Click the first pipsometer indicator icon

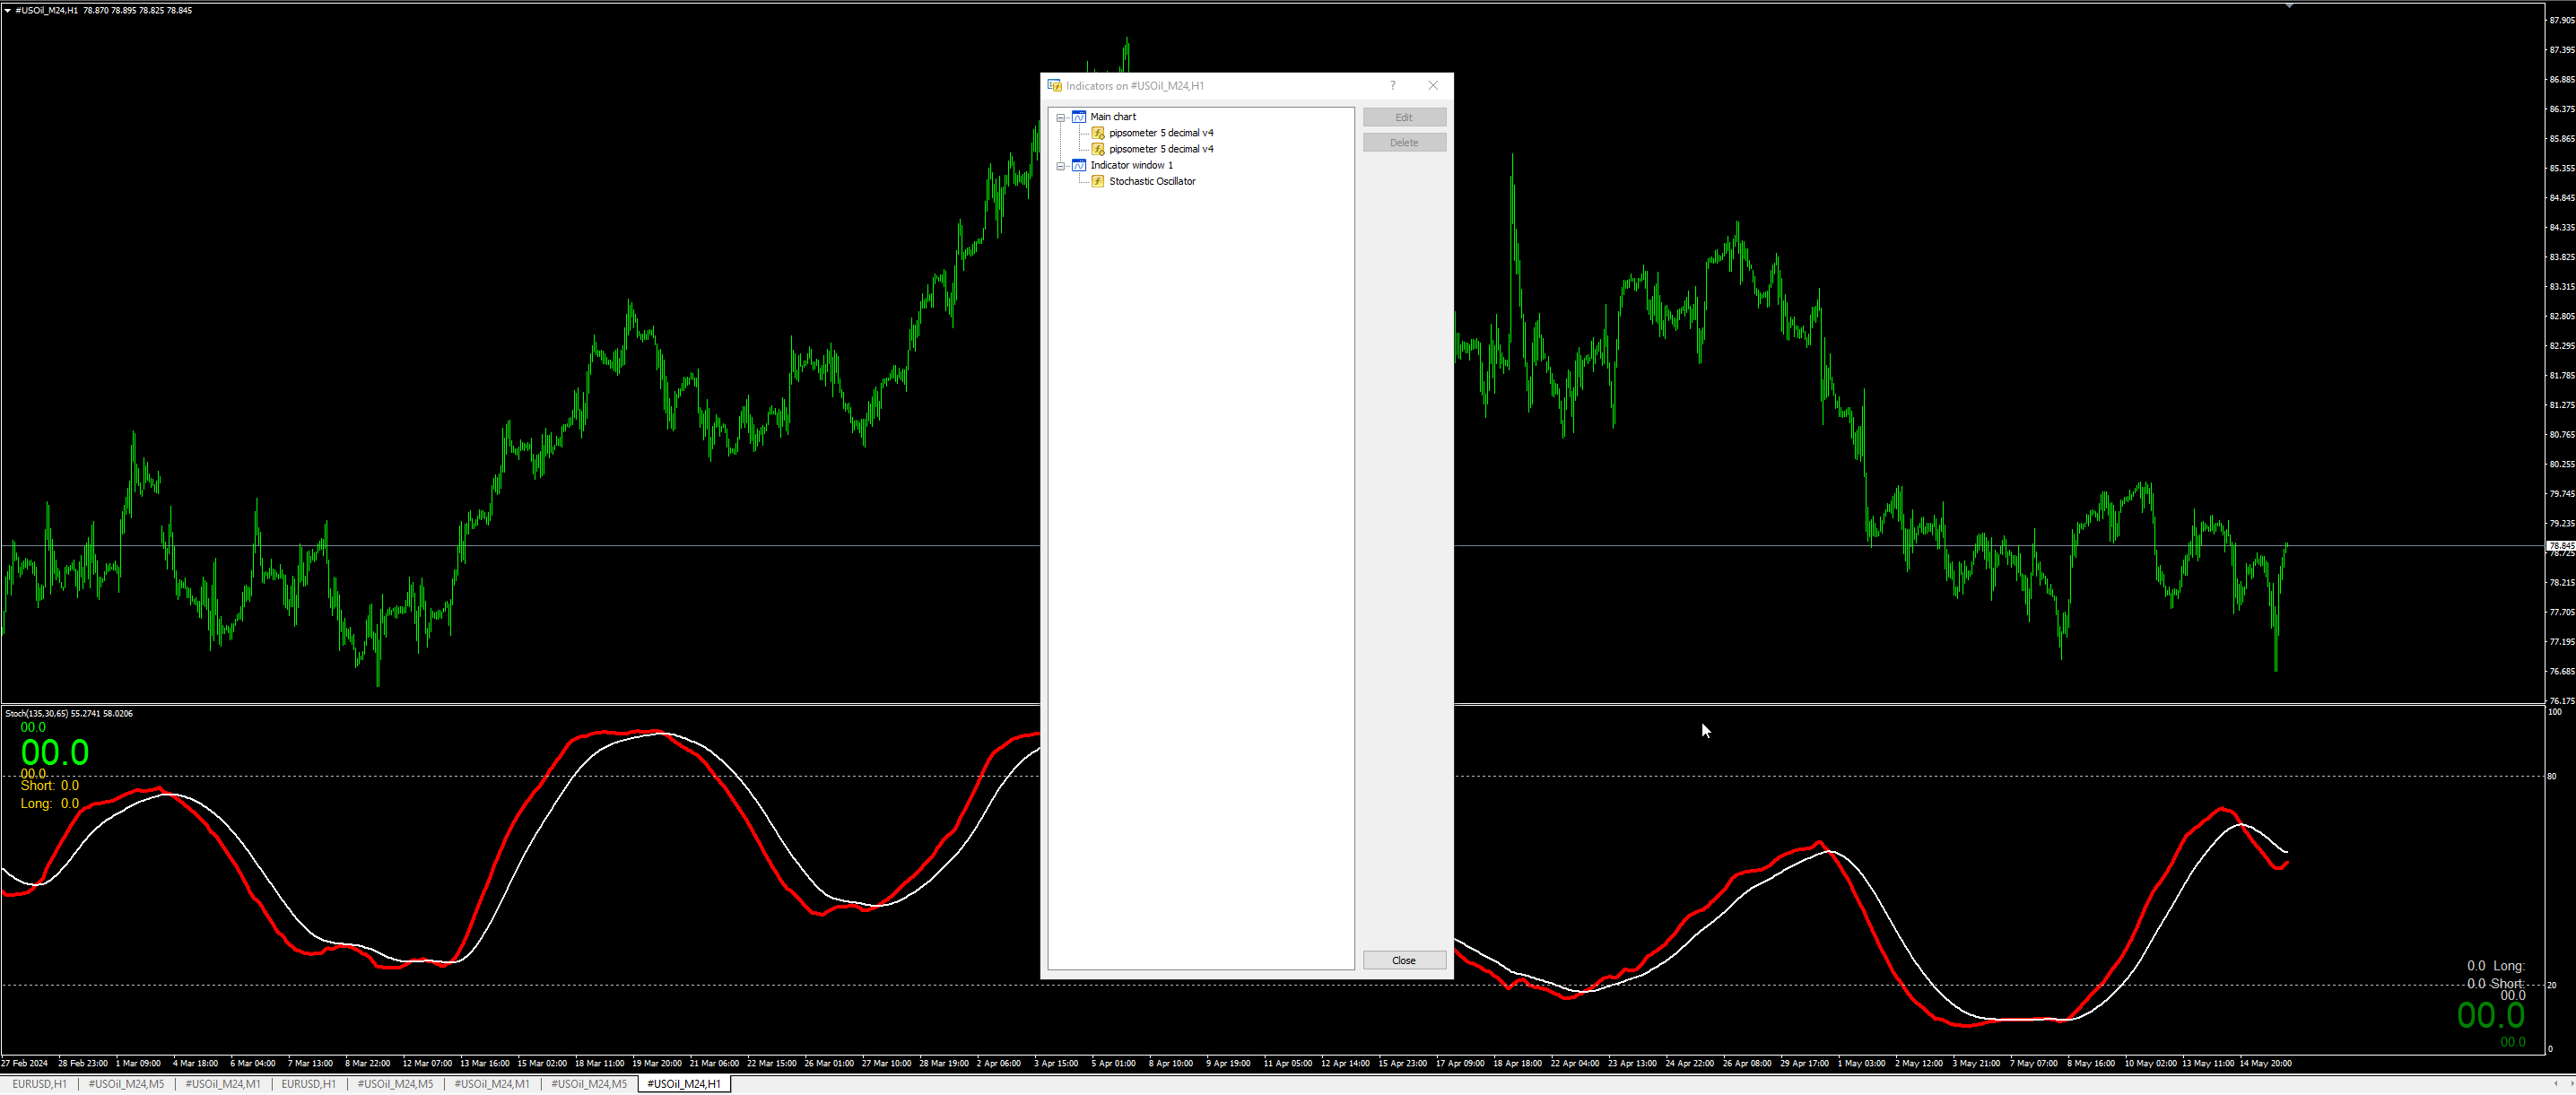(1097, 133)
